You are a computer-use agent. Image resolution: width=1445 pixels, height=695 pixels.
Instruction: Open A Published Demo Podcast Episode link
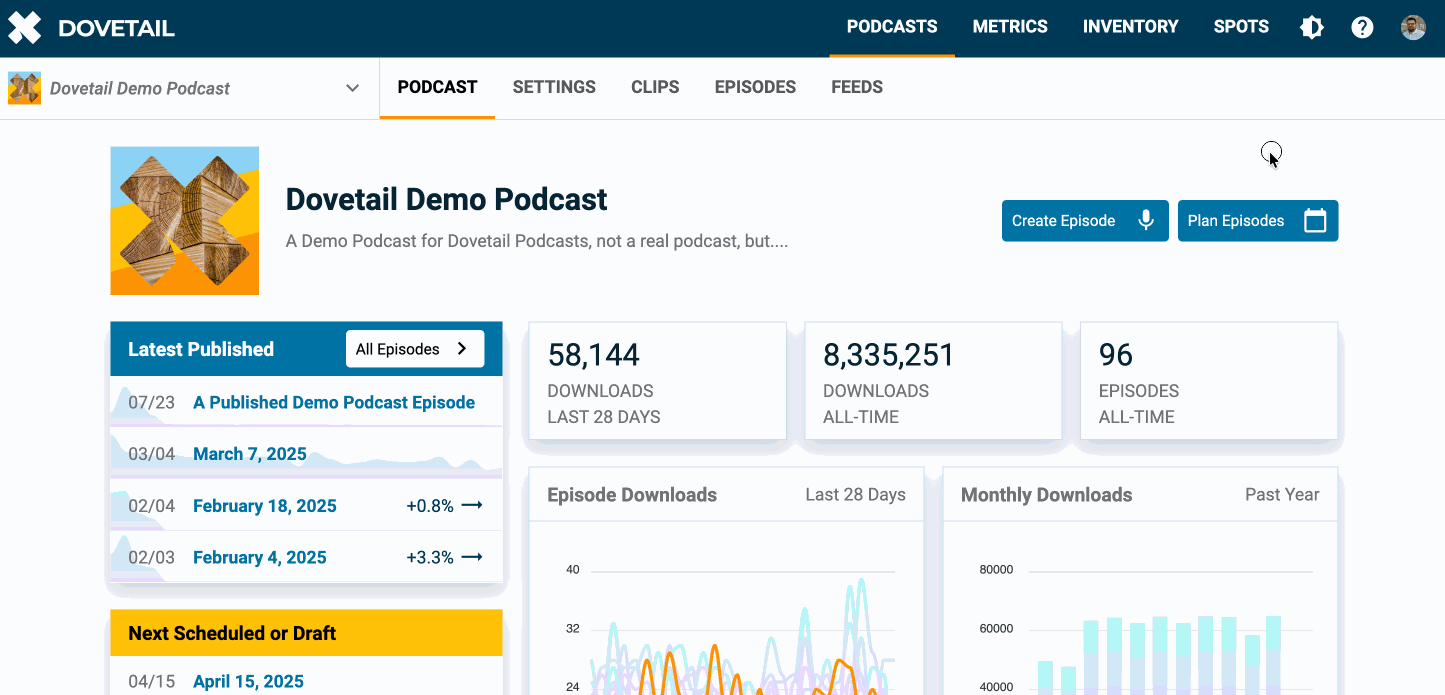pyautogui.click(x=334, y=403)
